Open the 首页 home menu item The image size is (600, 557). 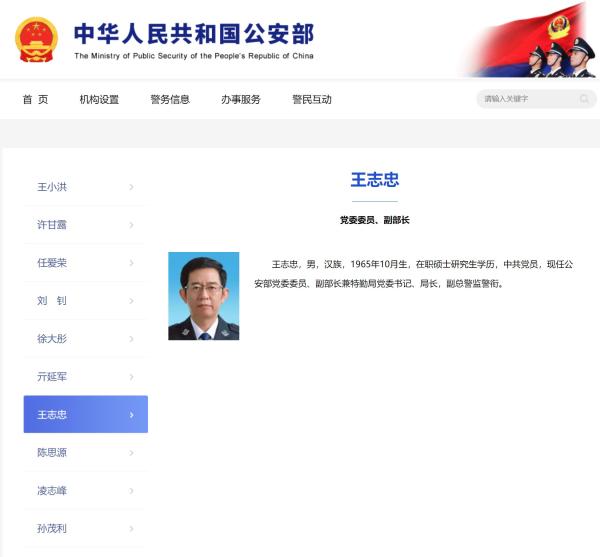(x=35, y=99)
